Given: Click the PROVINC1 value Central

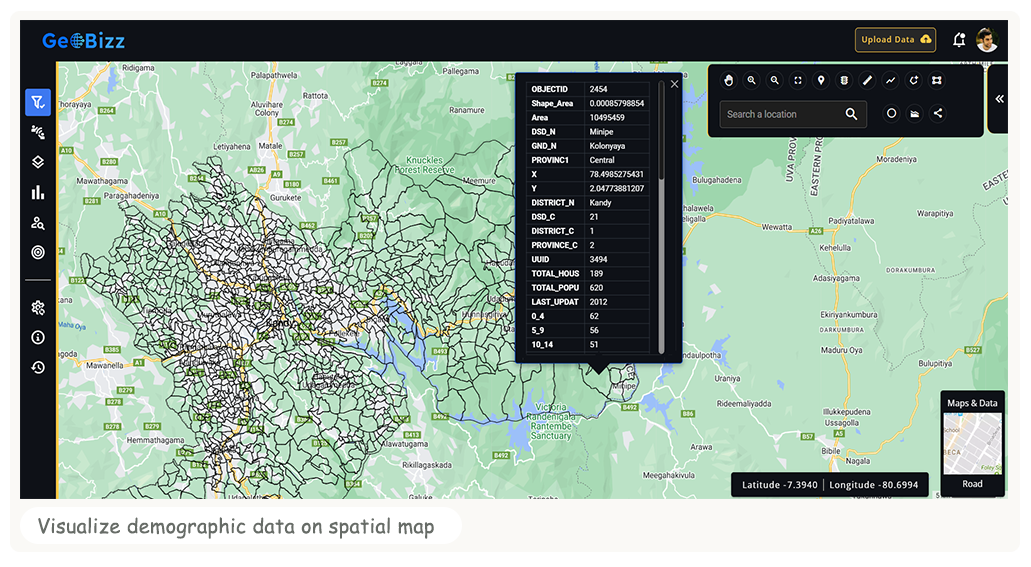Looking at the screenshot, I should [602, 160].
